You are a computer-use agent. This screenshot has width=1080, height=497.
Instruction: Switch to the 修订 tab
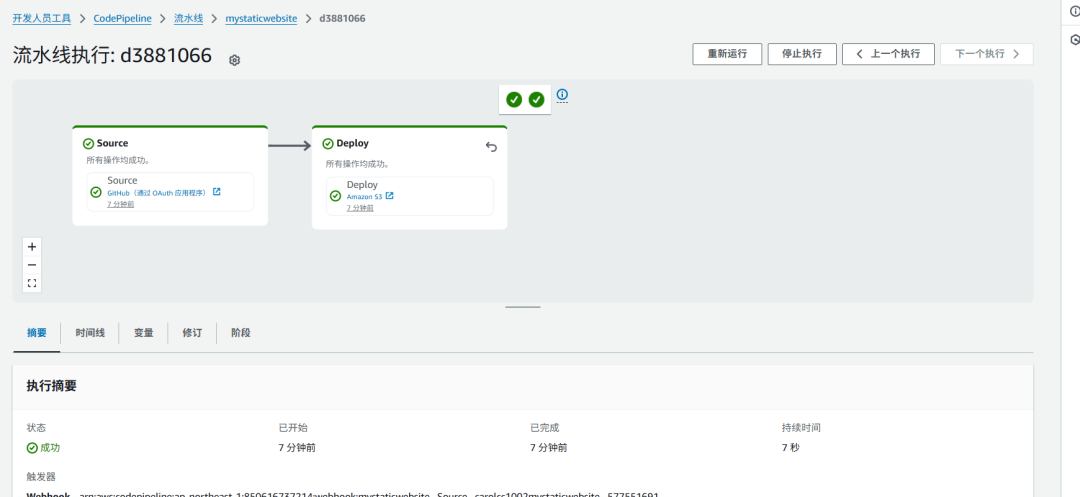(192, 332)
